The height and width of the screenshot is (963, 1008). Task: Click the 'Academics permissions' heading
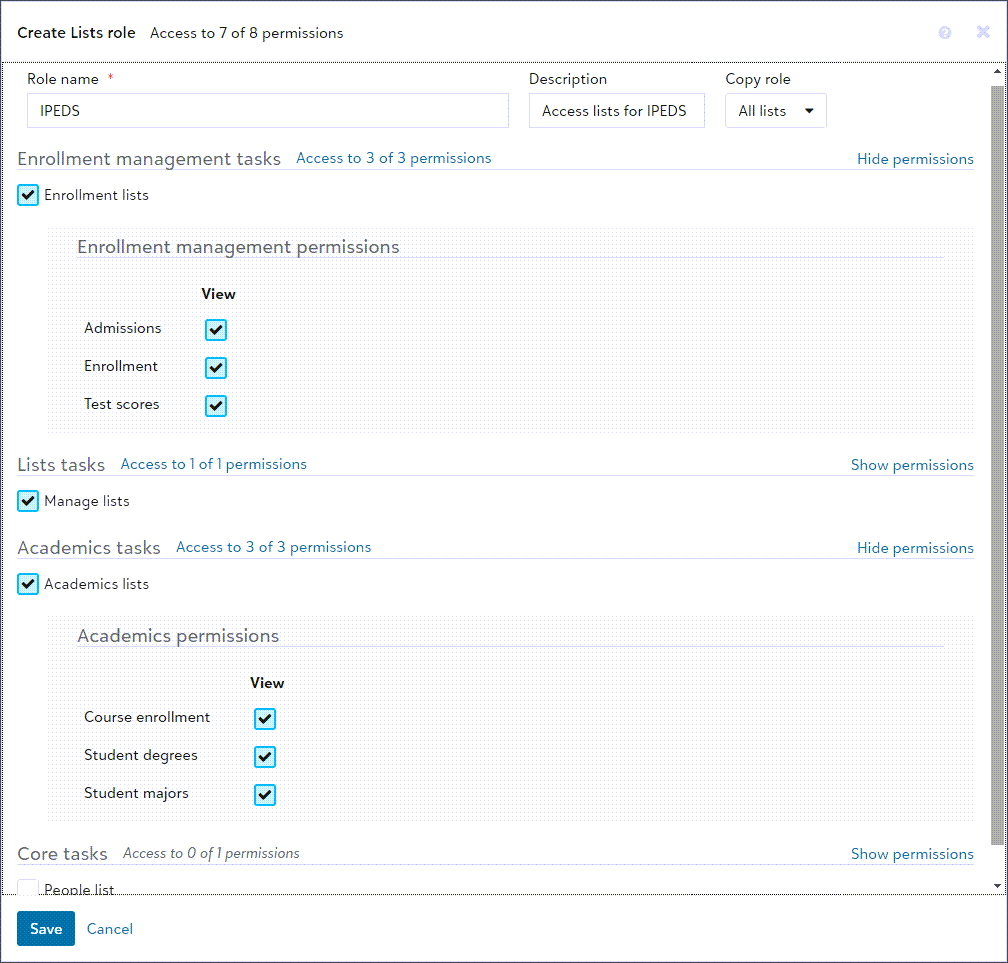(x=178, y=636)
